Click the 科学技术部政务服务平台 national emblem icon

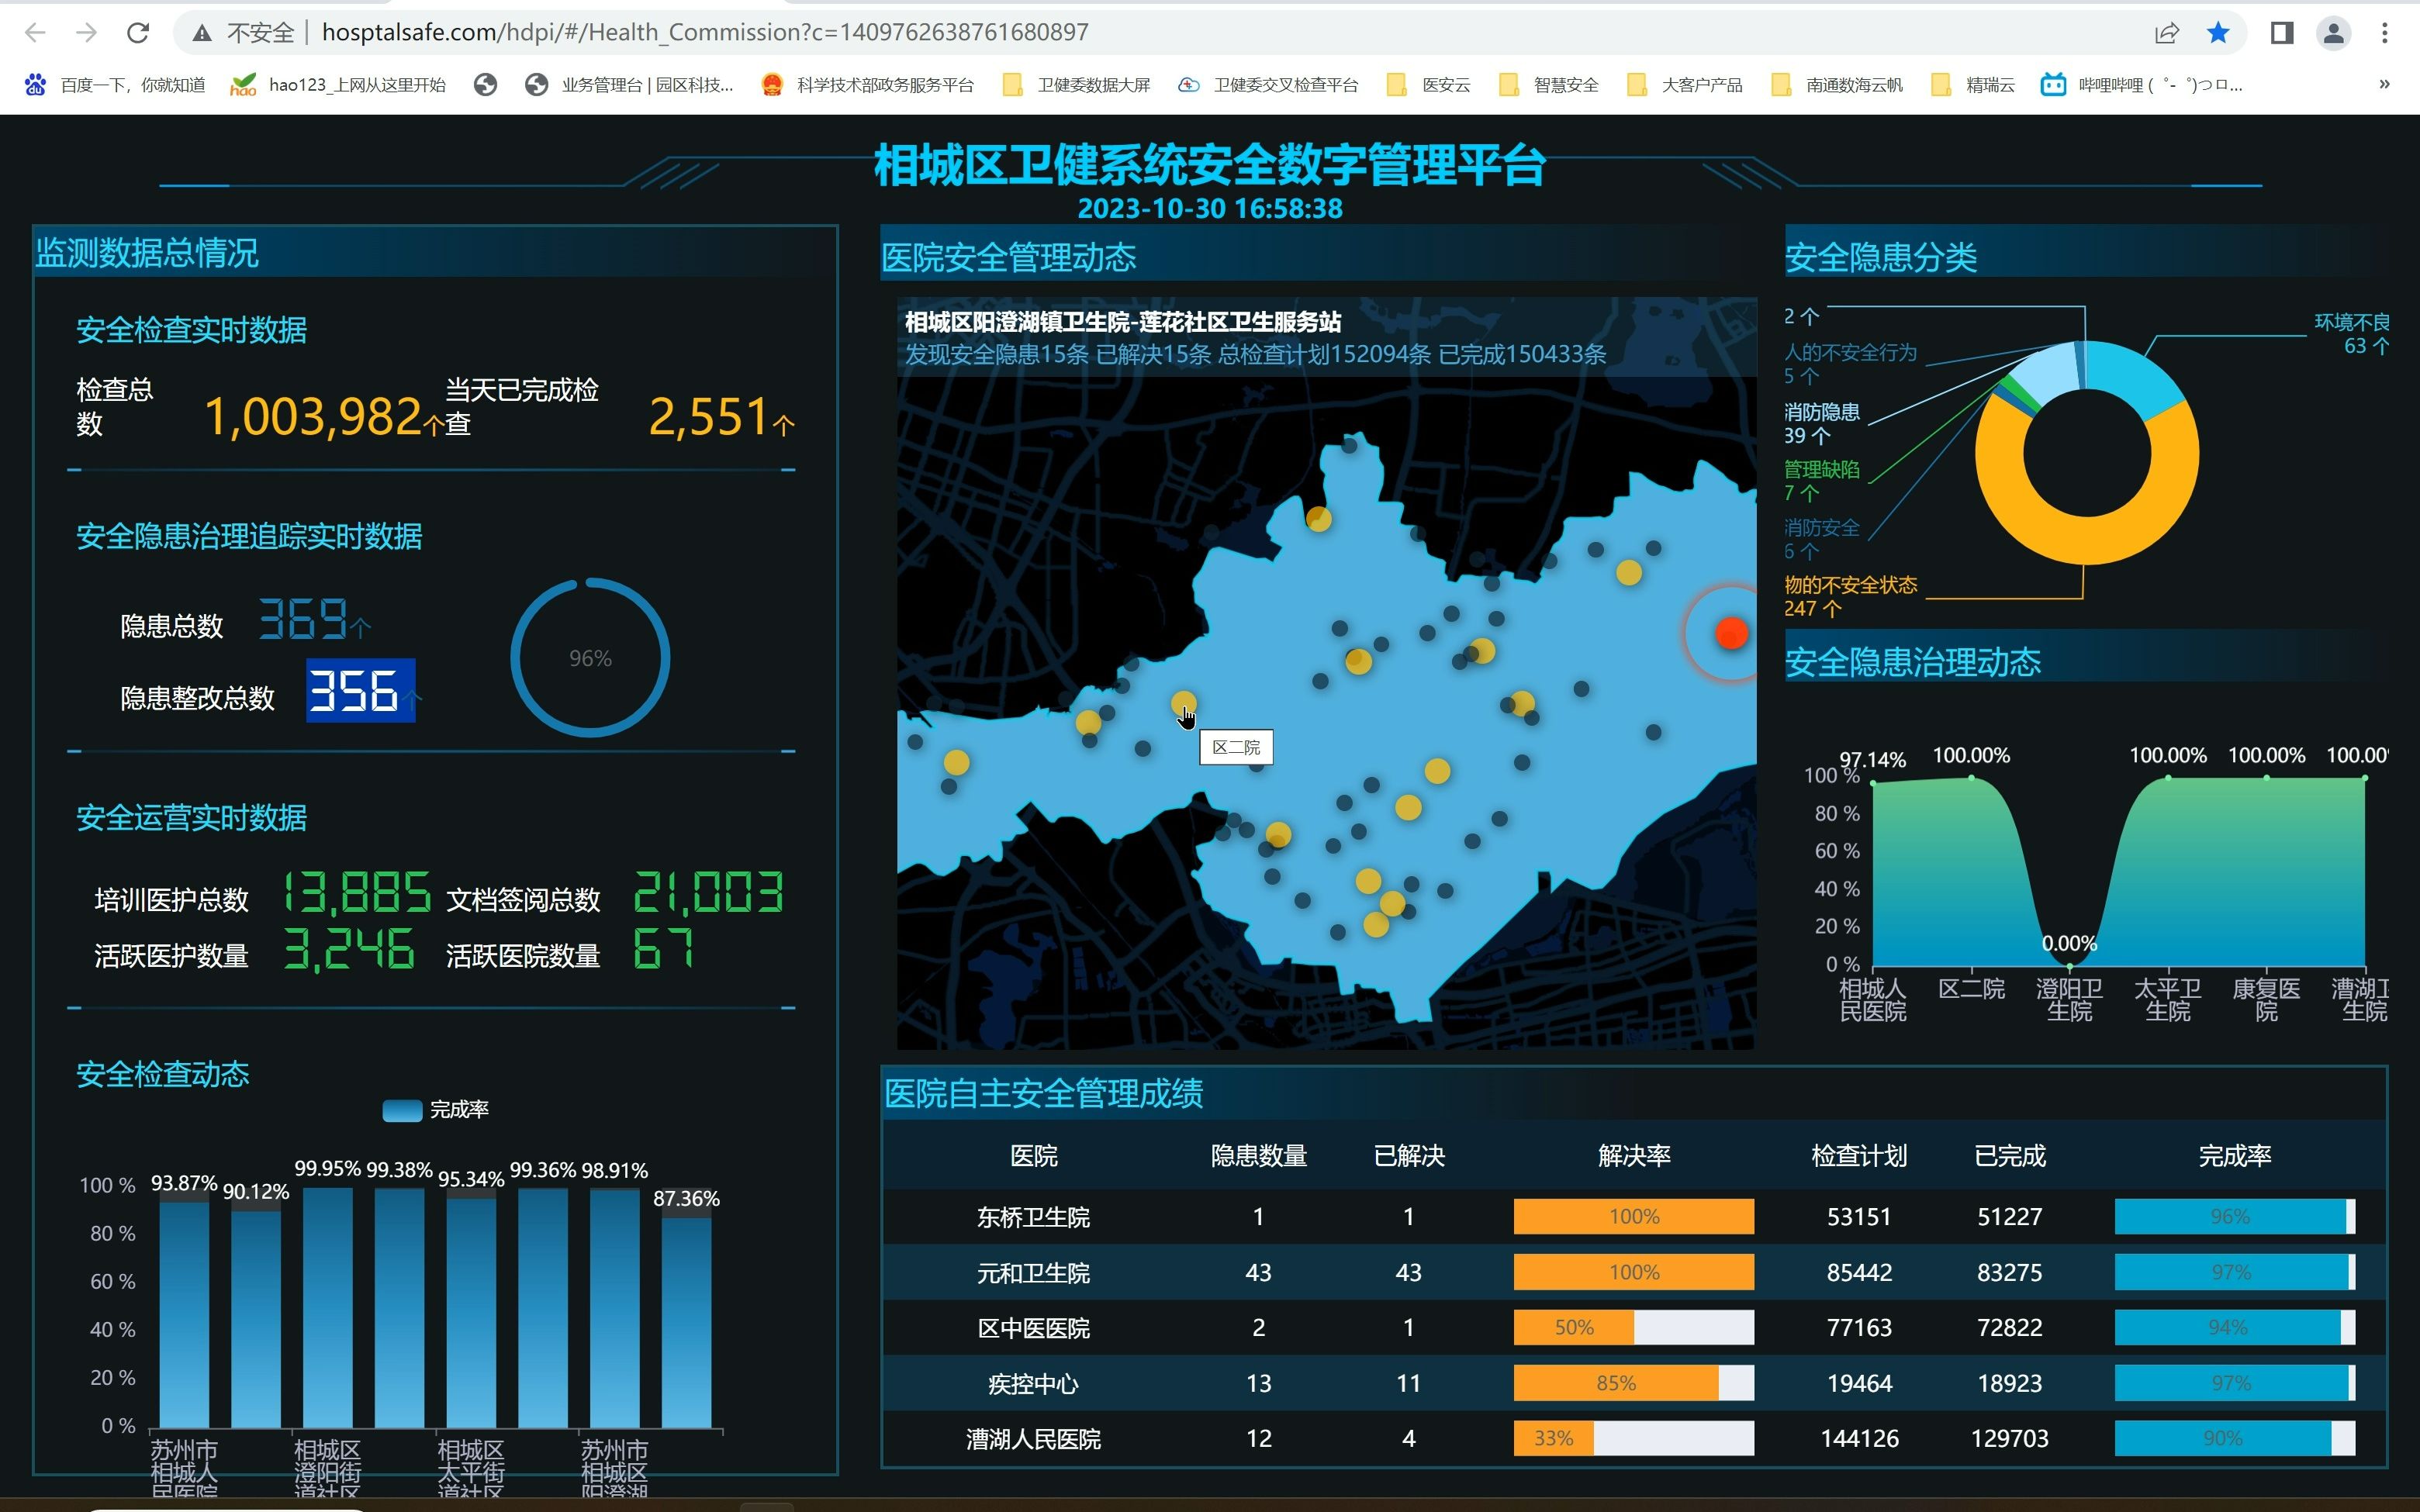[772, 84]
